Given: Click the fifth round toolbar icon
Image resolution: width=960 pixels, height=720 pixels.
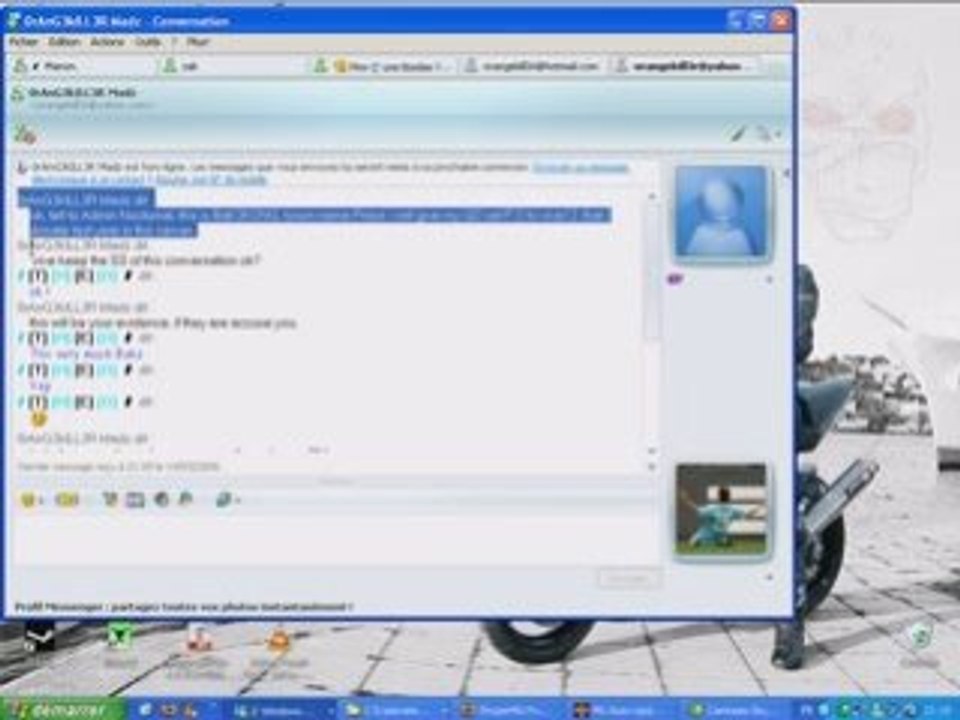Looking at the screenshot, I should pos(162,500).
